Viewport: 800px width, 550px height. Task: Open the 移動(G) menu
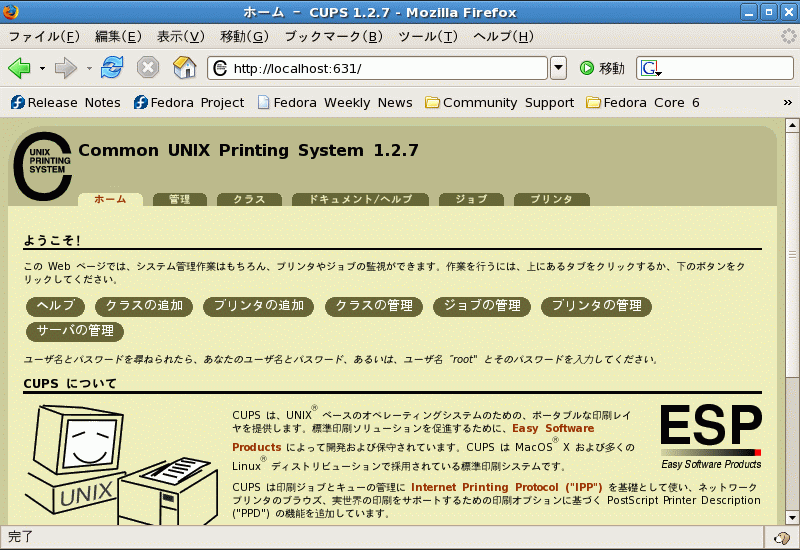244,36
